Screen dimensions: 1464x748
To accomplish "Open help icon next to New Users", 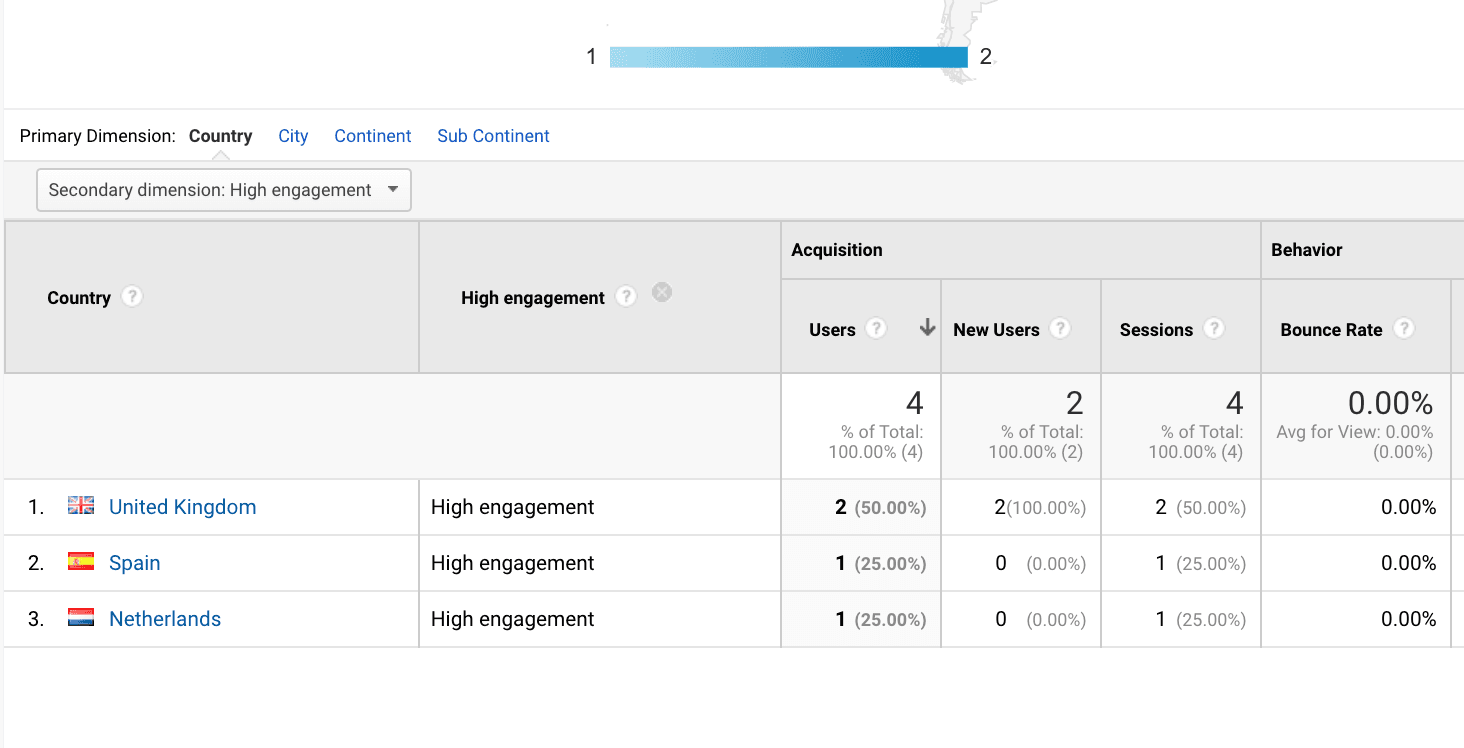I will [x=1060, y=329].
